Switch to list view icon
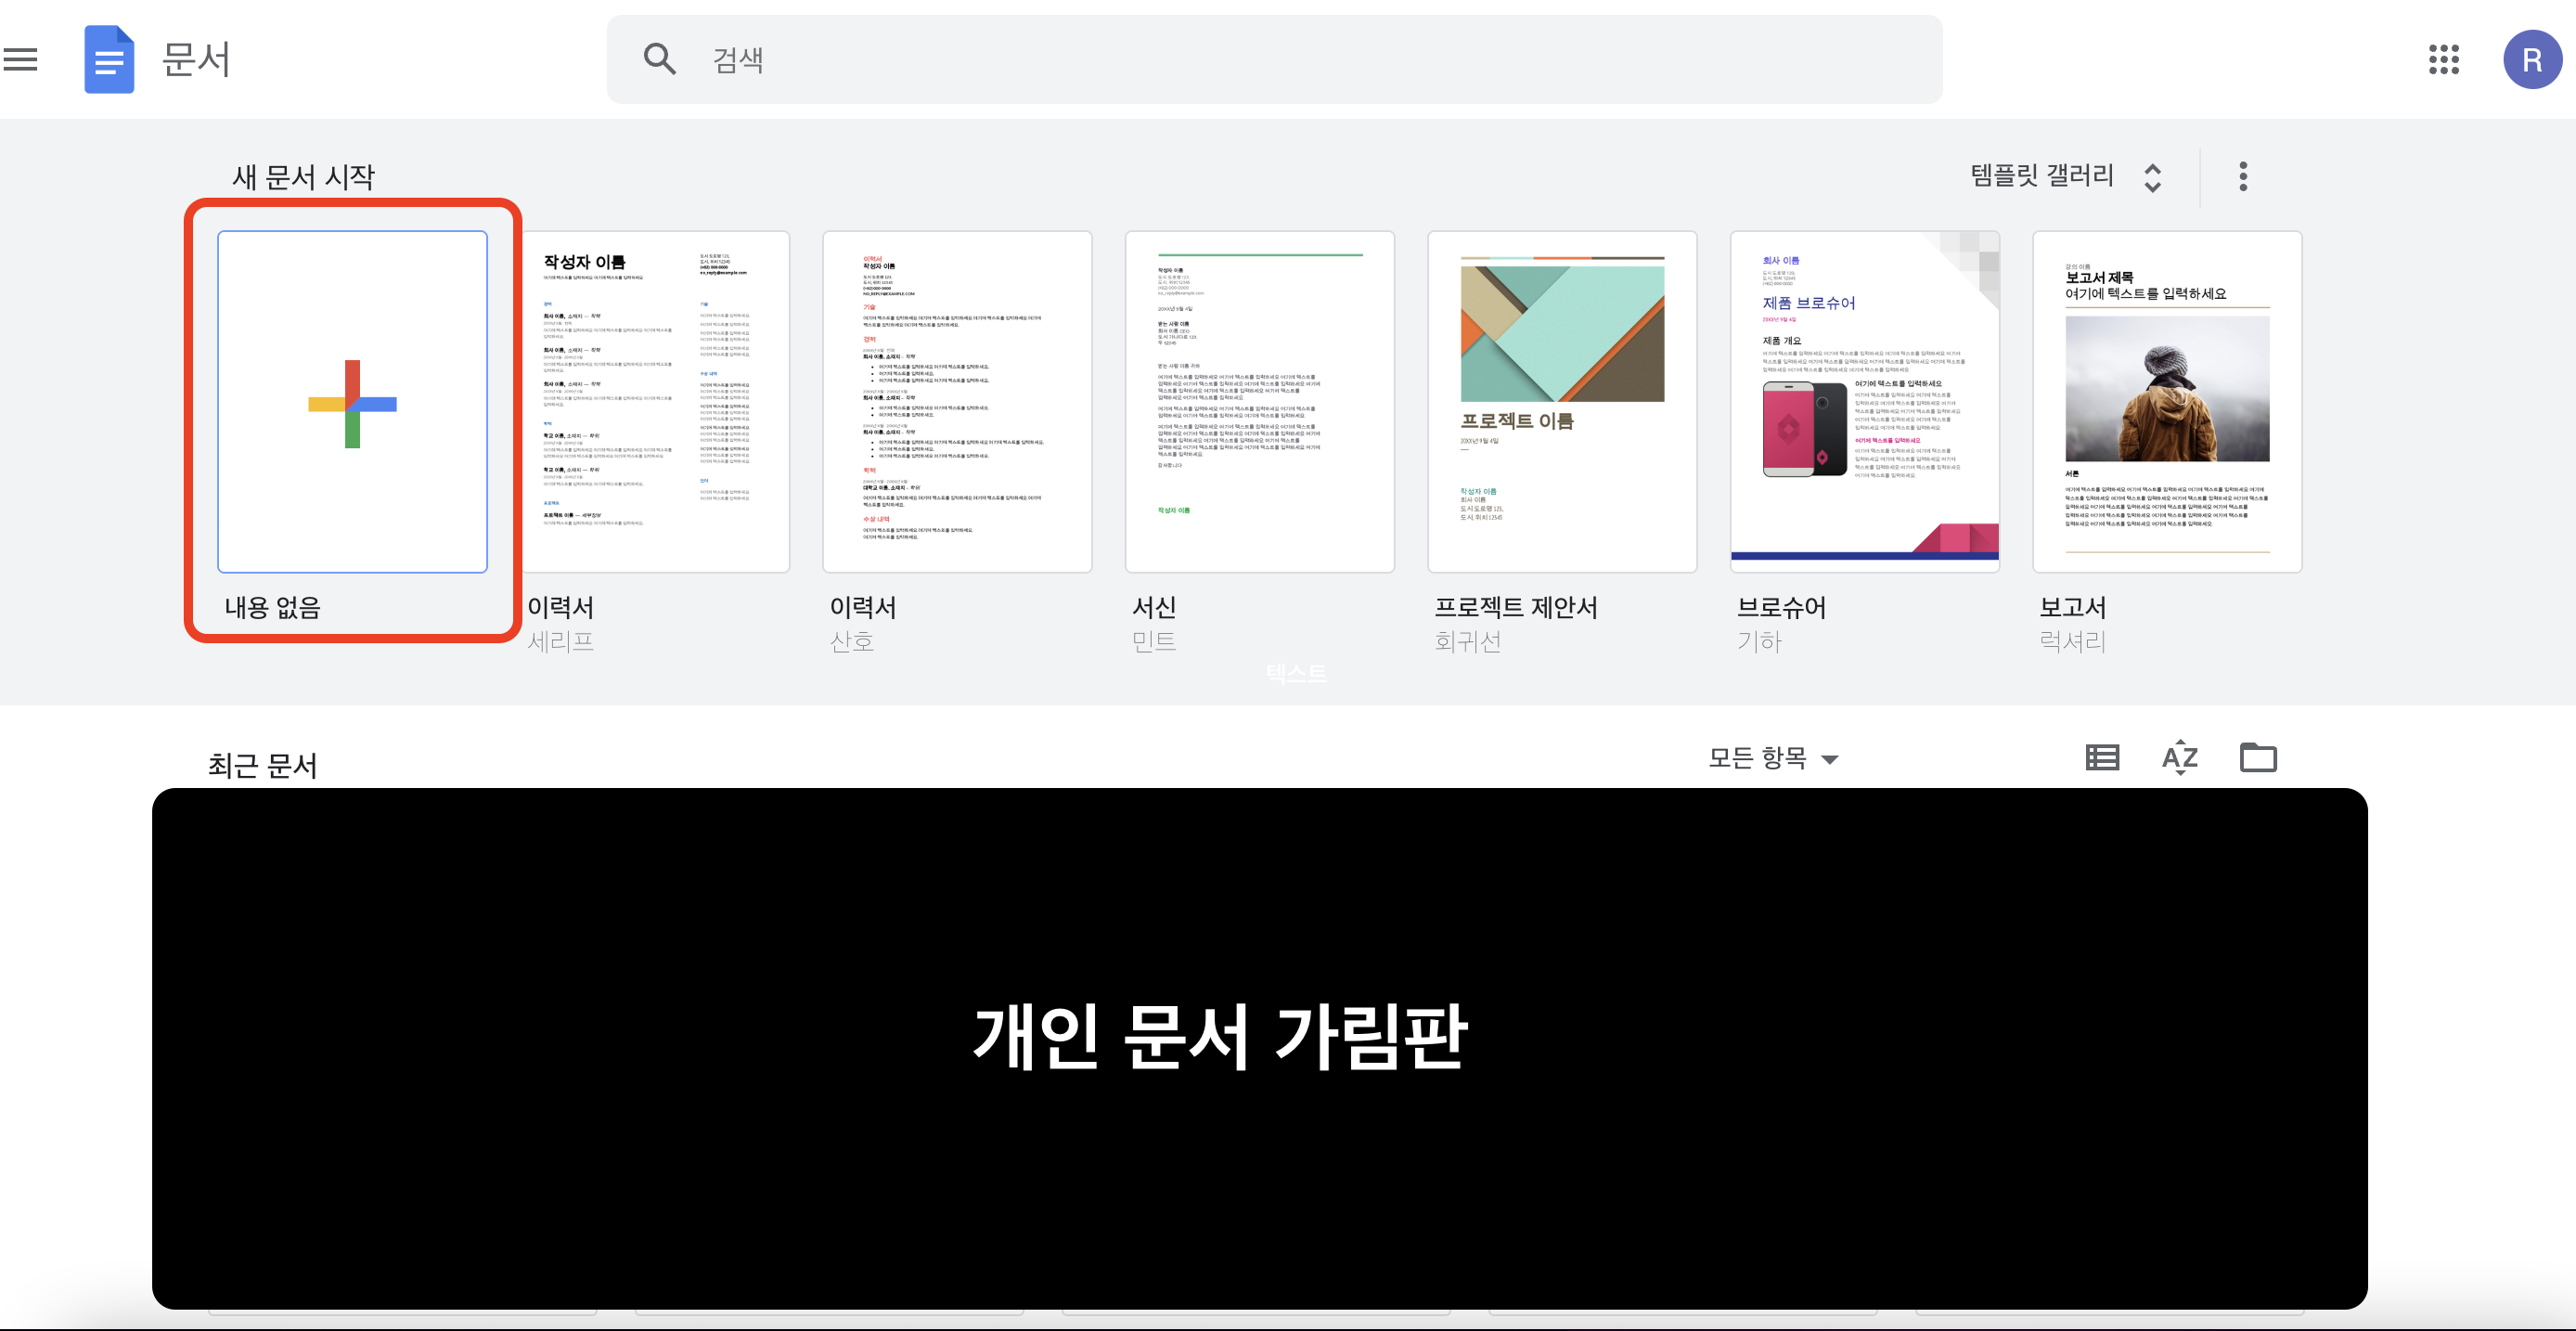This screenshot has width=2576, height=1331. tap(2102, 758)
